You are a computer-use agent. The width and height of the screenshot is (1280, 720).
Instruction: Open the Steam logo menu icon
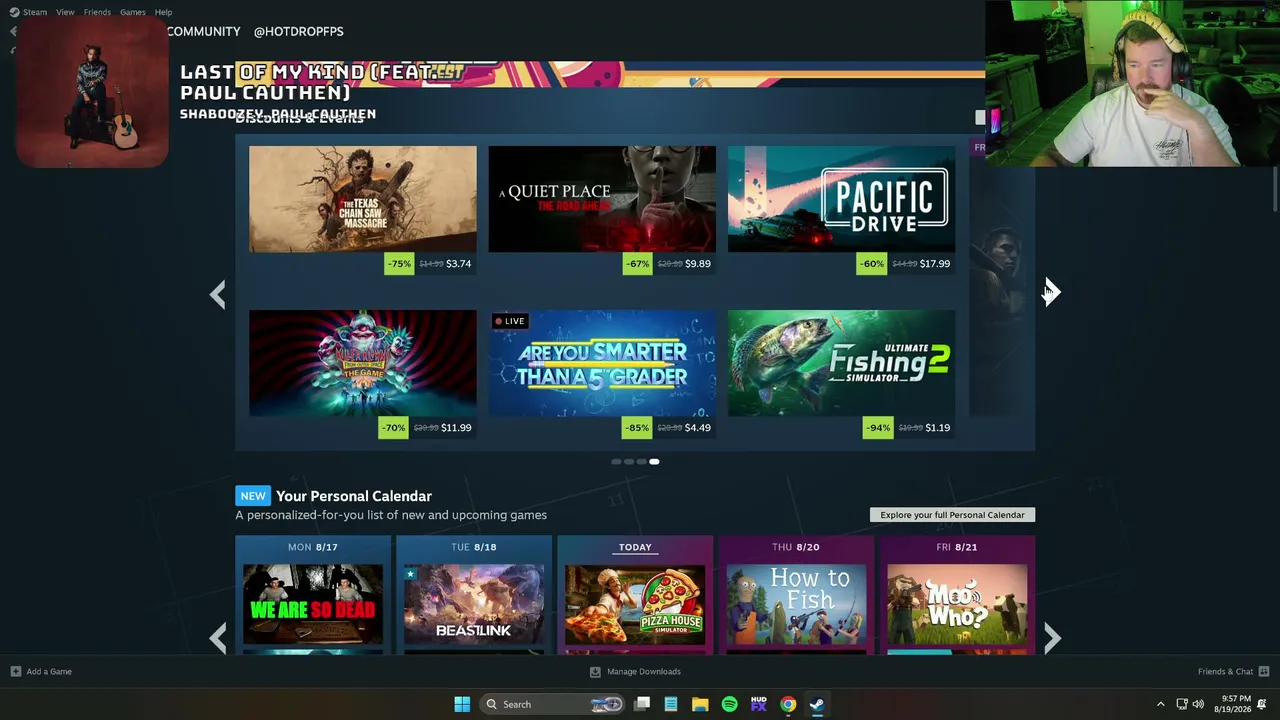click(x=14, y=12)
